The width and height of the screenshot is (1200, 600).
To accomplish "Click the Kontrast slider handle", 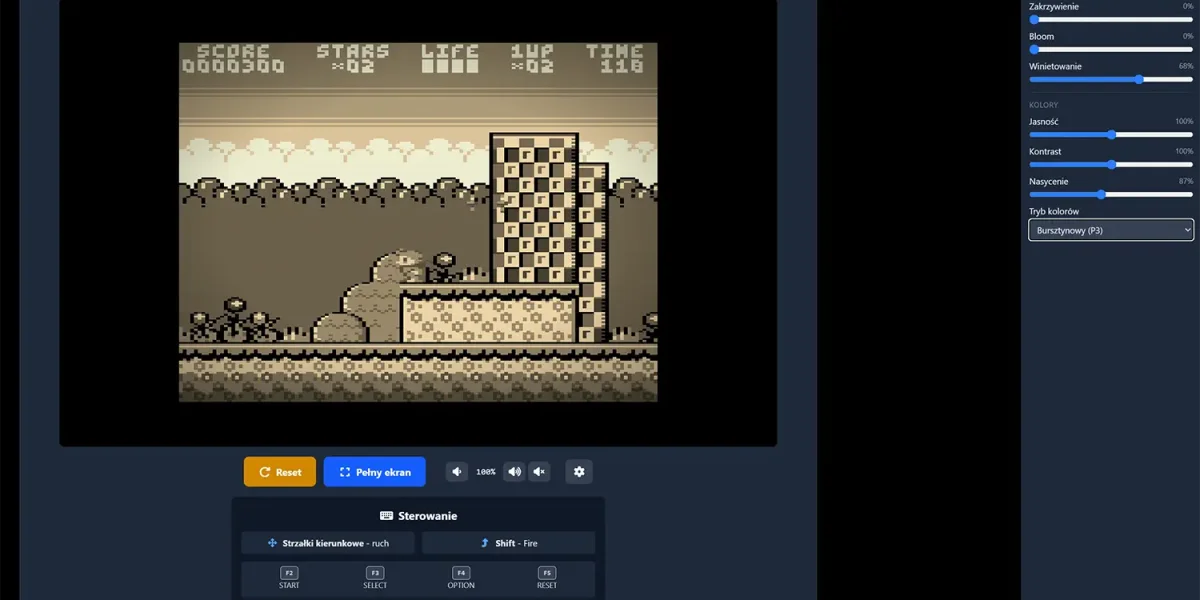I will tap(1112, 164).
